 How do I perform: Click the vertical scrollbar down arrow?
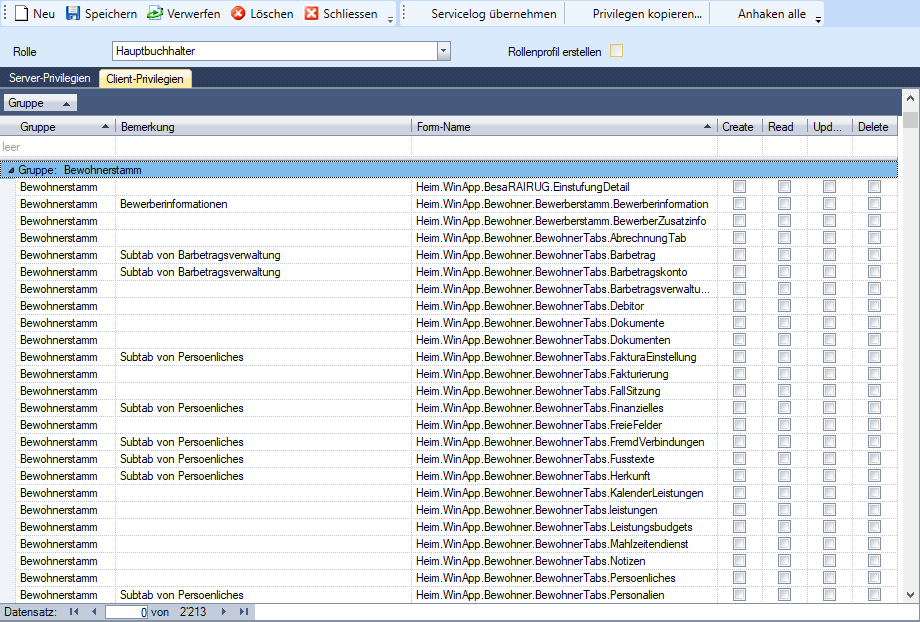click(x=910, y=594)
